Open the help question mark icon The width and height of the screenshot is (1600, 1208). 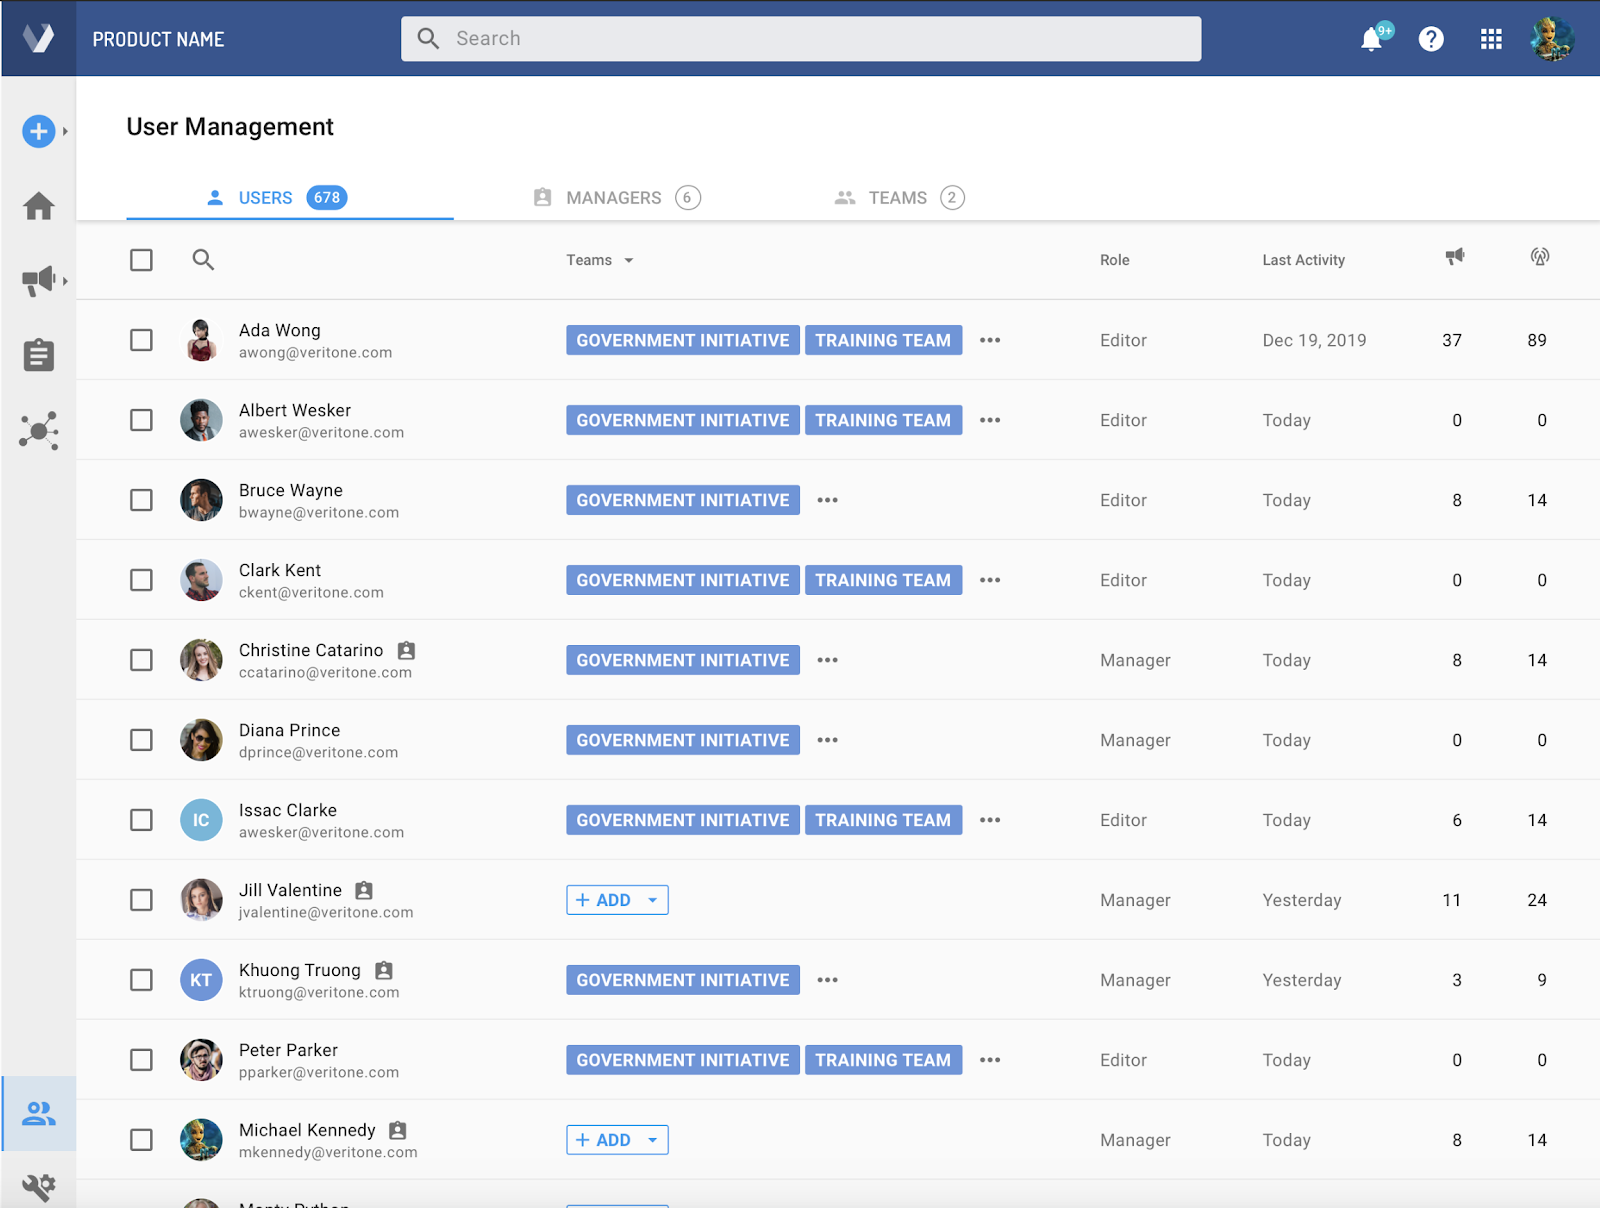point(1431,39)
